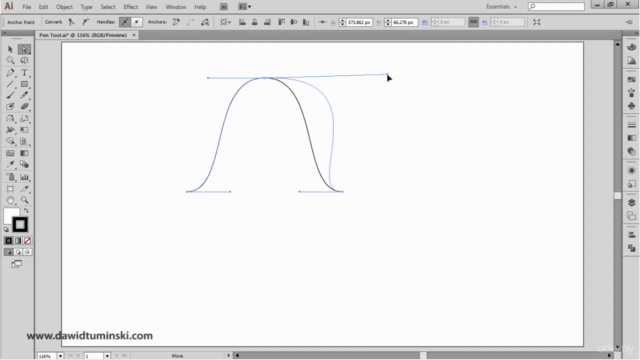640x360 pixels.
Task: Open the Effect menu
Action: click(131, 7)
